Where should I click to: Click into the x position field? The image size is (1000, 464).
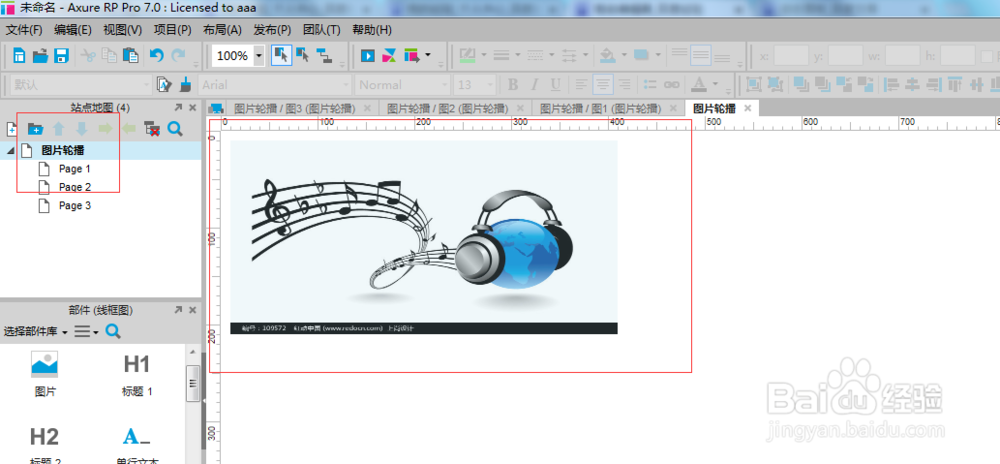[x=791, y=55]
